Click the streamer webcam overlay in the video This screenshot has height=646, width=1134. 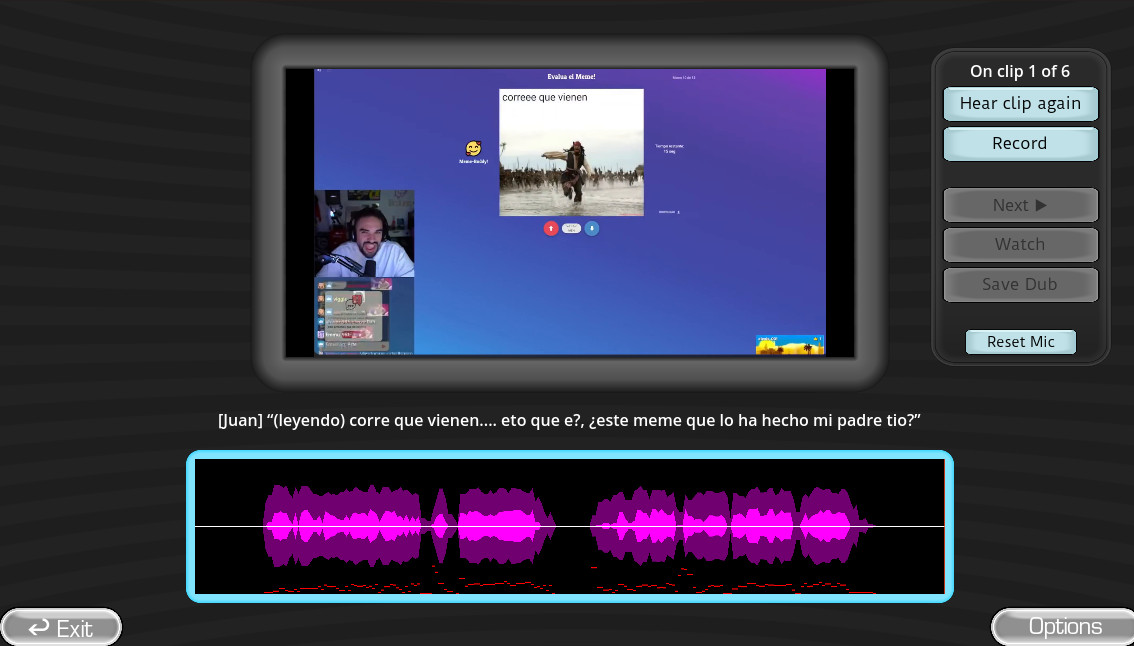pos(364,234)
